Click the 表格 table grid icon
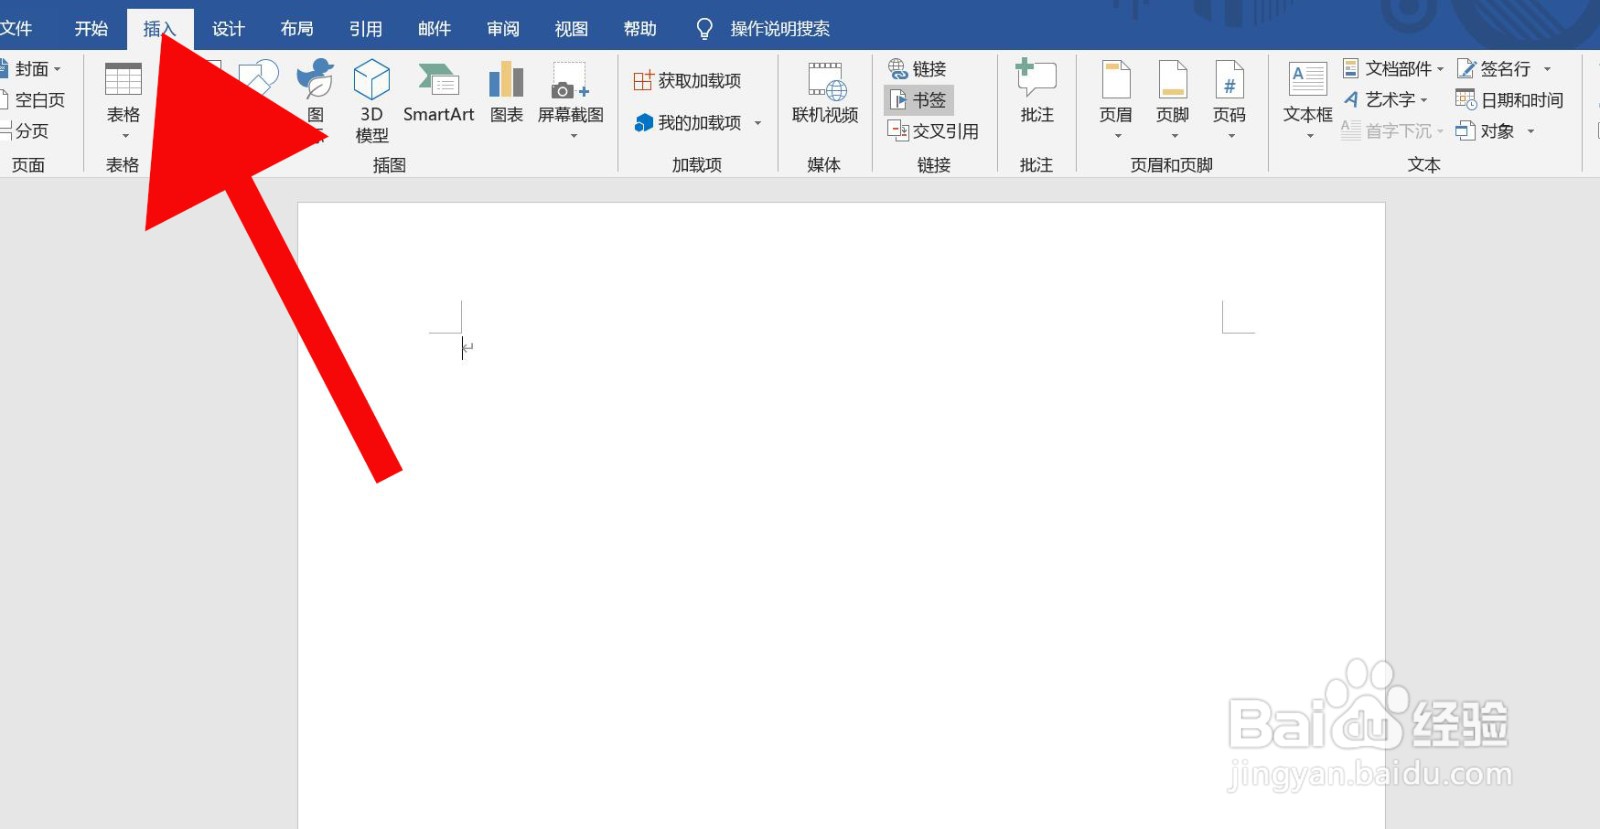This screenshot has height=829, width=1600. 124,79
